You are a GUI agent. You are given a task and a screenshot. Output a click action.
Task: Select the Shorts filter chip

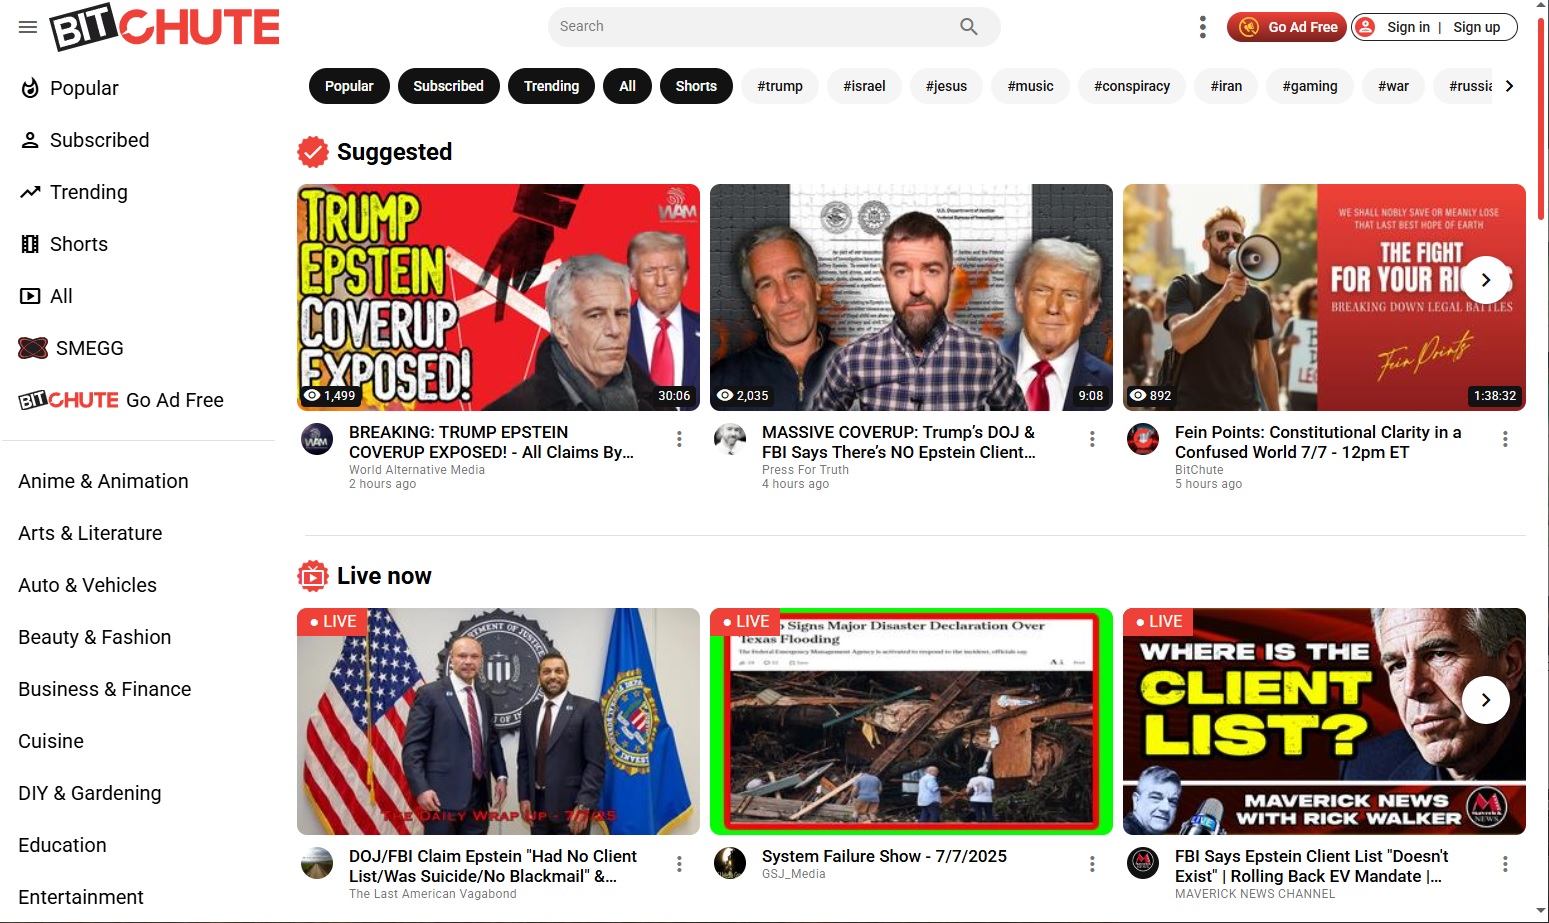pos(696,86)
